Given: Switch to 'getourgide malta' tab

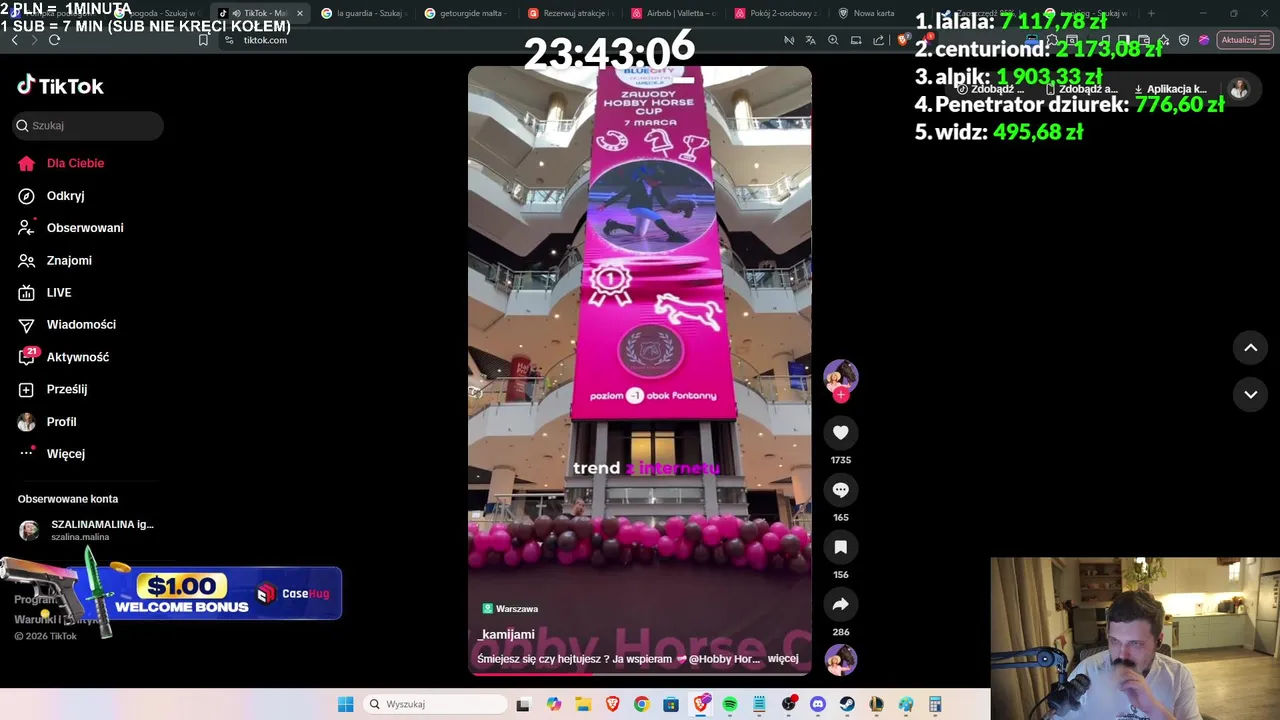Looking at the screenshot, I should click(x=465, y=13).
